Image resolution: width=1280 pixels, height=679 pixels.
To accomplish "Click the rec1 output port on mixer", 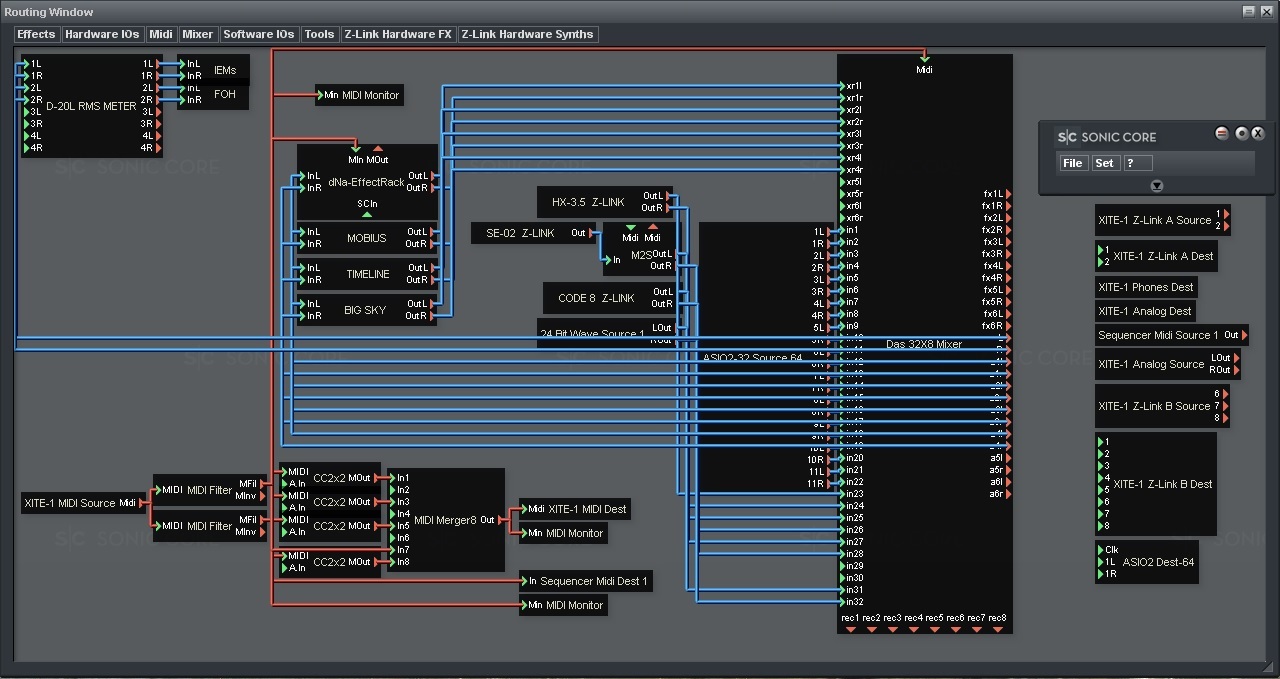I will click(x=850, y=628).
